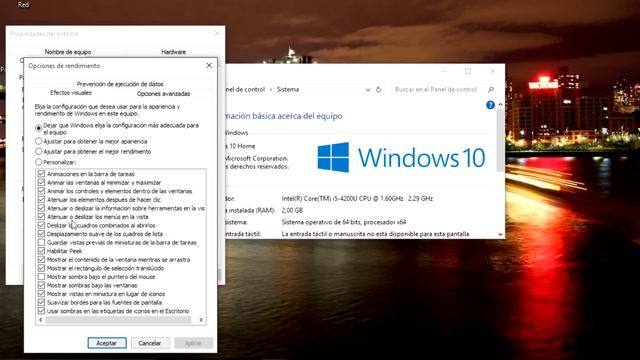This screenshot has width=640, height=360.
Task: Toggle Usar sombras en las etiquetas de iconos
Action: [x=41, y=311]
